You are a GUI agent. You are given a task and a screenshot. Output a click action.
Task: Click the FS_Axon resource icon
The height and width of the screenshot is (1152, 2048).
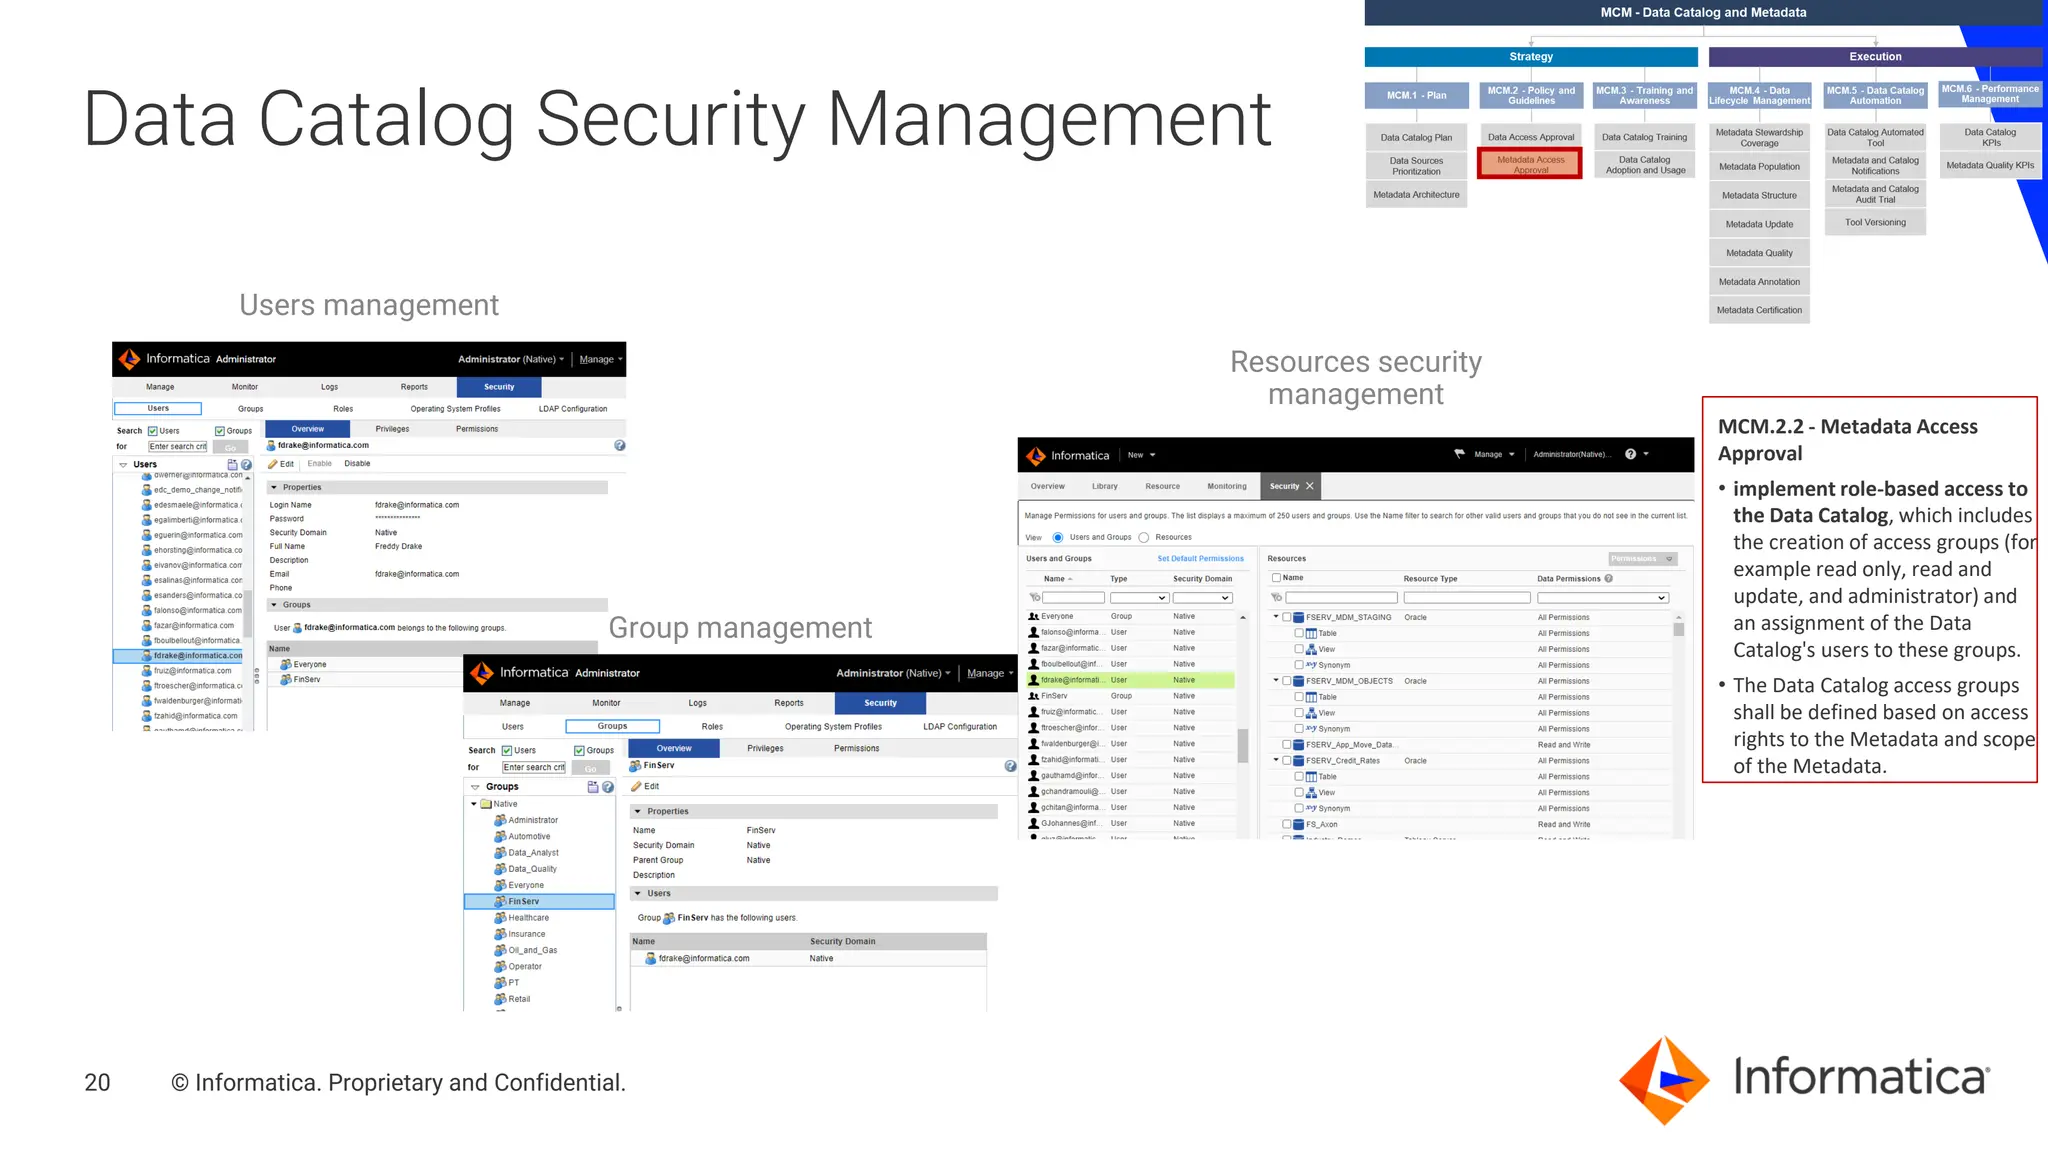[x=1299, y=825]
